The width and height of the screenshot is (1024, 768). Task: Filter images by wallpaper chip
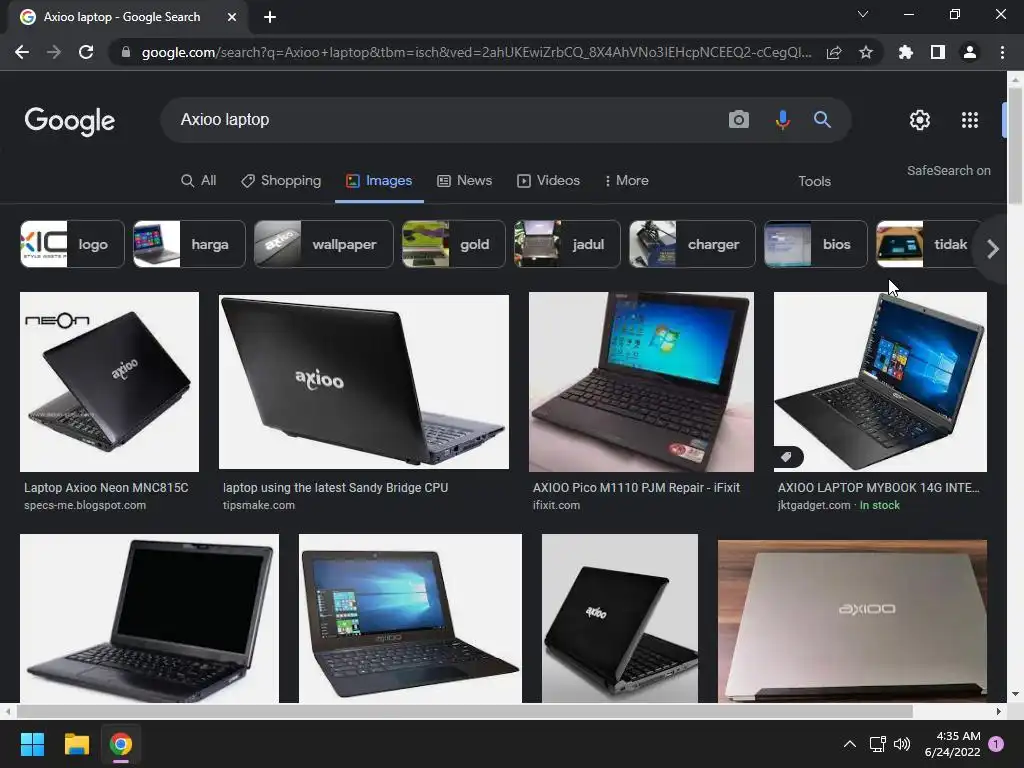click(324, 244)
